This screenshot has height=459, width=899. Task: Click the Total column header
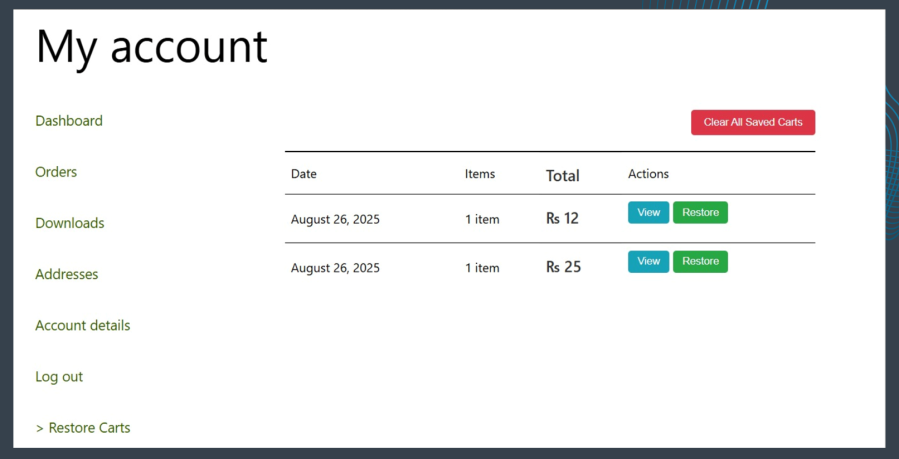coord(562,175)
